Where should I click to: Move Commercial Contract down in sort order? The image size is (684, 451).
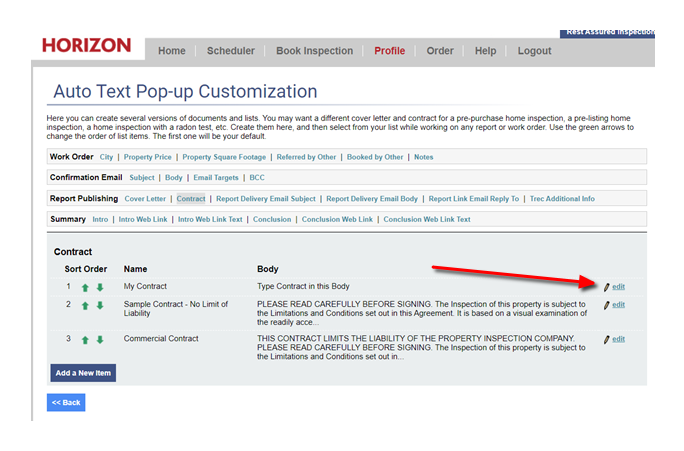click(100, 340)
